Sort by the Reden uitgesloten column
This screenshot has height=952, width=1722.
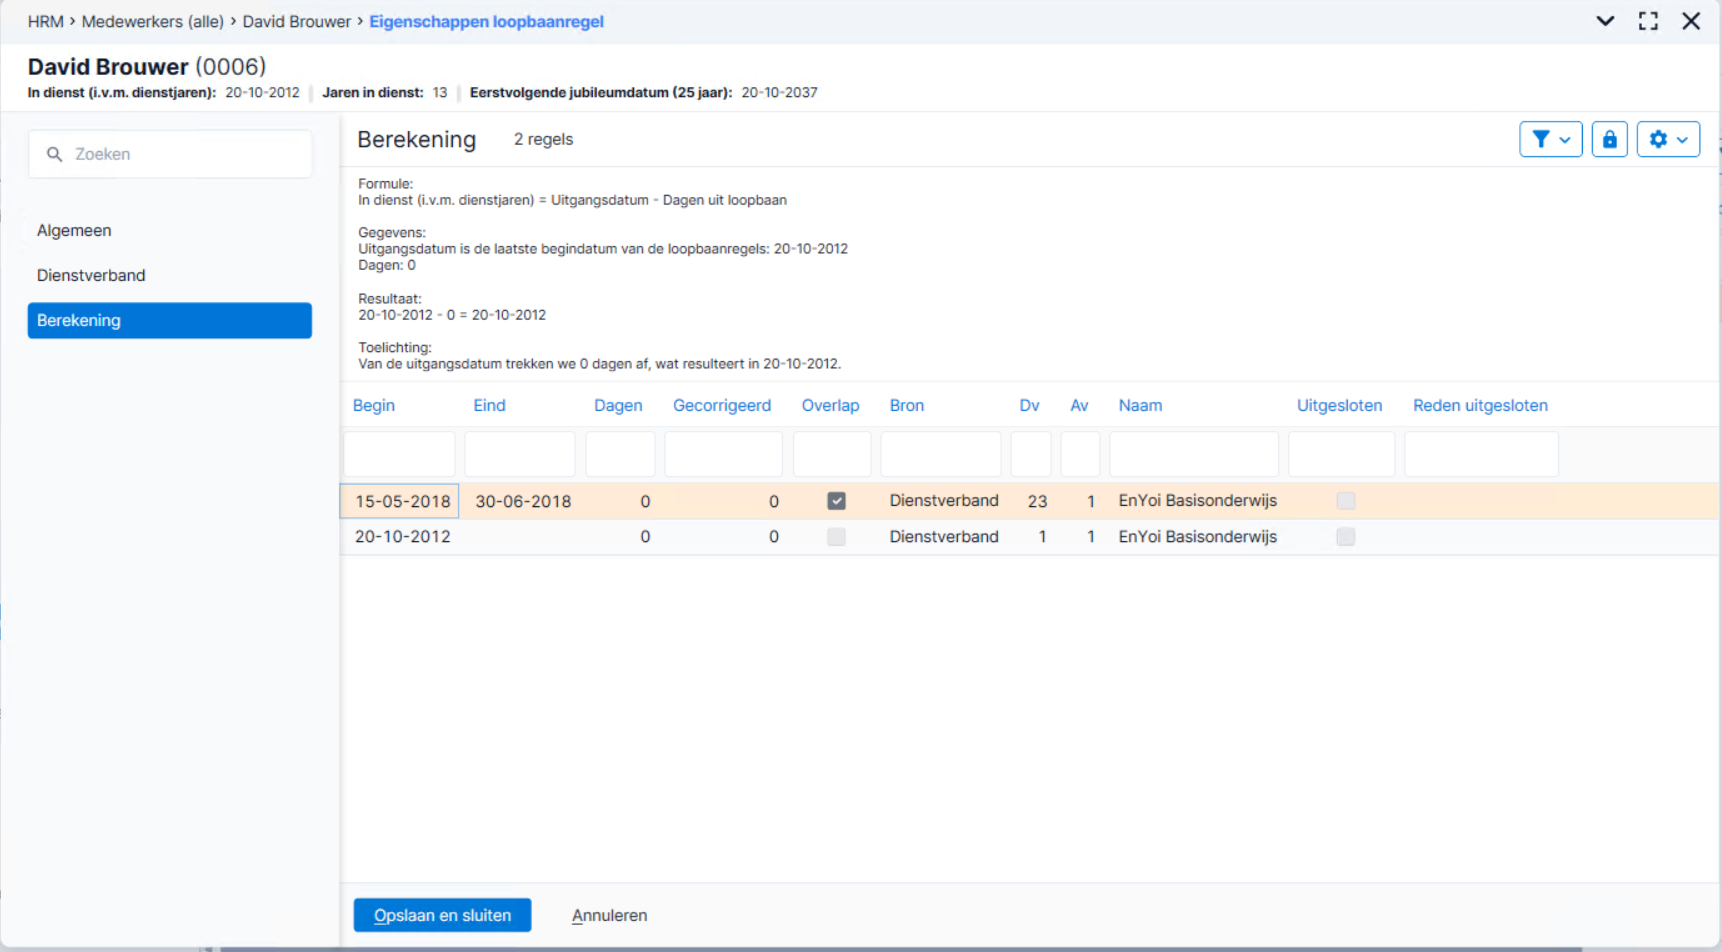[1480, 405]
